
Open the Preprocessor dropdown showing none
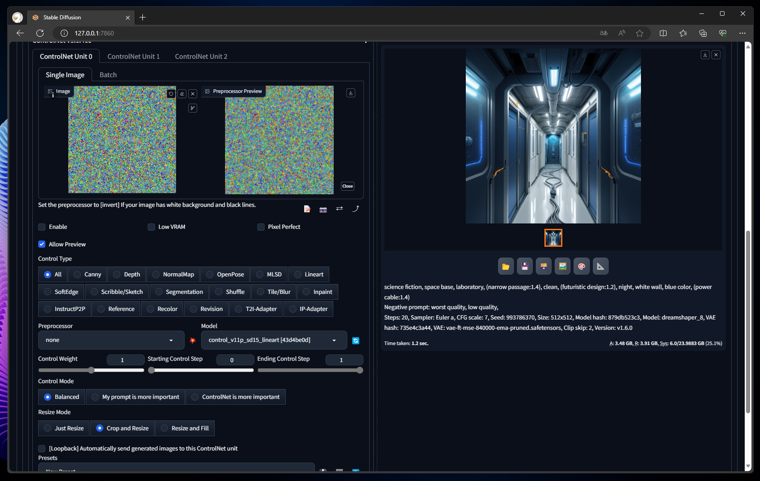coord(111,340)
